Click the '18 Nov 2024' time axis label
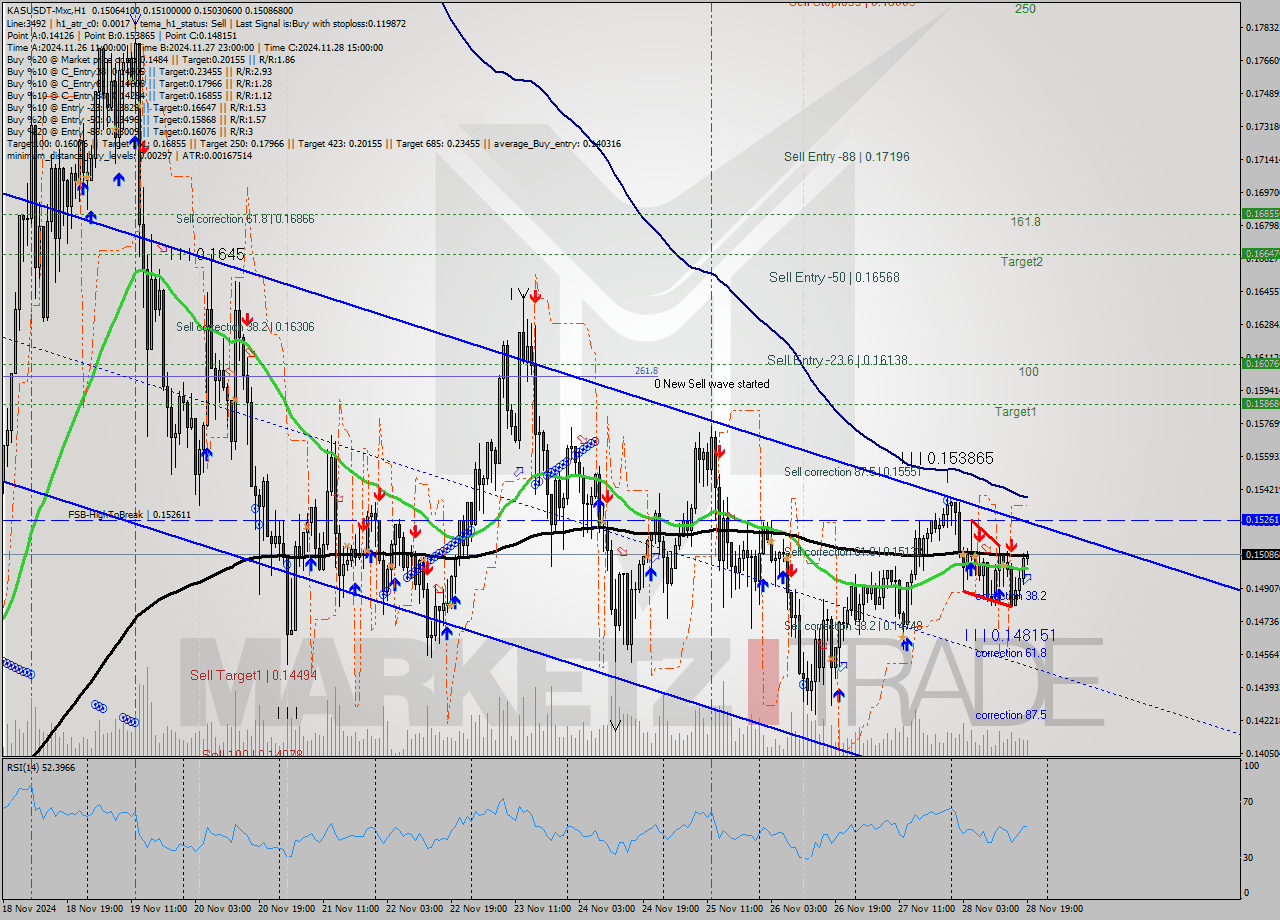Viewport: 1280px width, 920px height. (x=28, y=909)
